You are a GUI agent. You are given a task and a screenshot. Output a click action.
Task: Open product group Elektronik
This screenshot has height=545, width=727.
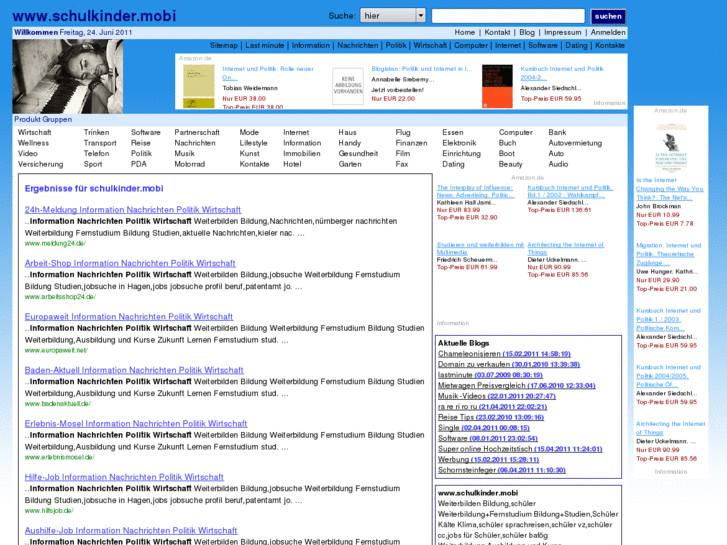pos(459,143)
